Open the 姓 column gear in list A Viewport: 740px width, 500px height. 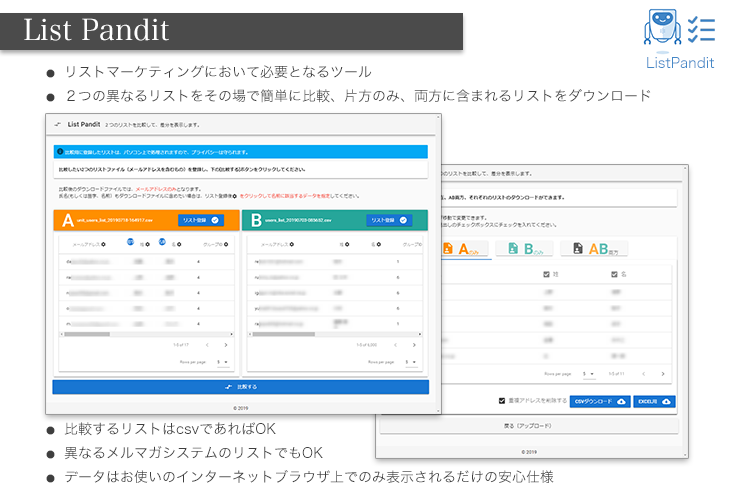pyautogui.click(x=148, y=245)
